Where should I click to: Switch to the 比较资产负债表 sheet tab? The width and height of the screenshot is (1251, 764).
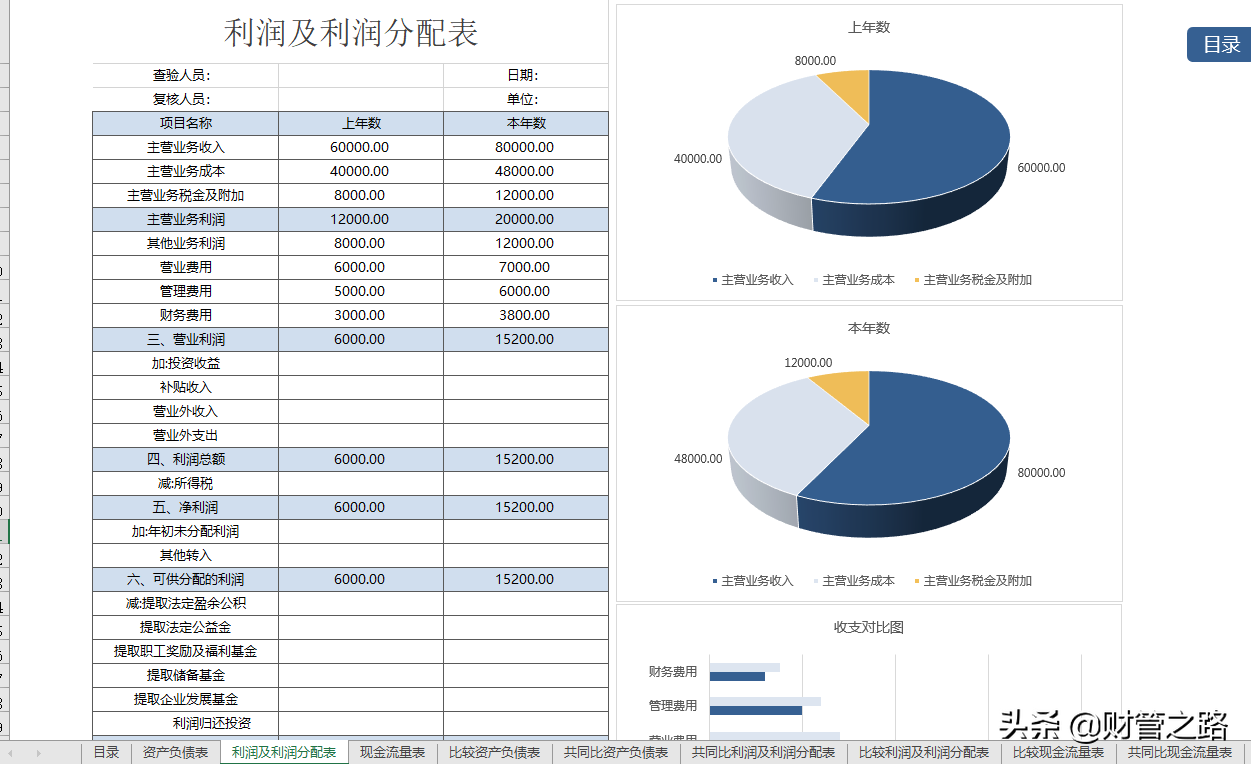(494, 753)
